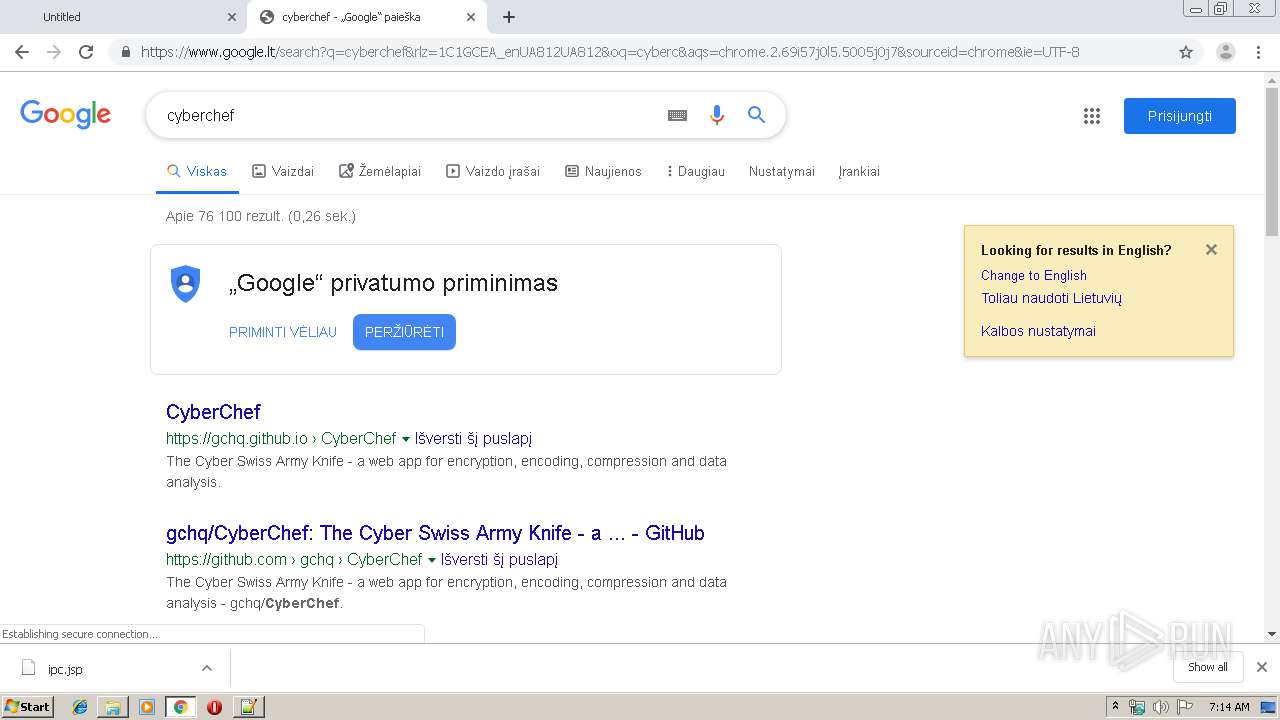Show hidden tray icons arrow
The image size is (1280, 720).
tap(1115, 707)
